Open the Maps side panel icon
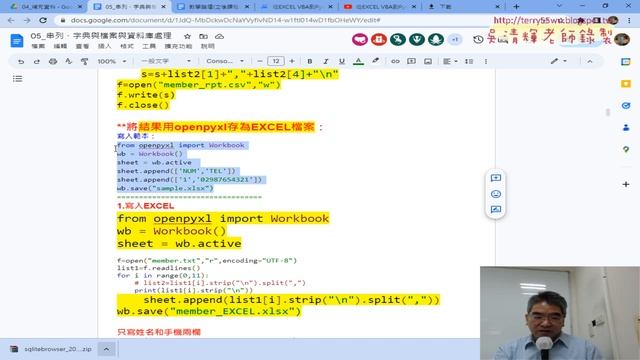The height and width of the screenshot is (360, 640). [x=626, y=149]
